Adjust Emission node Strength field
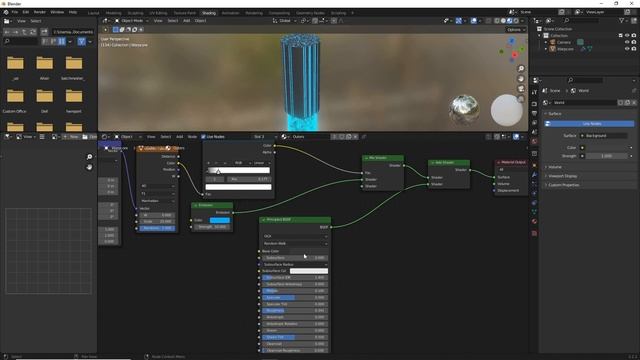 212,227
